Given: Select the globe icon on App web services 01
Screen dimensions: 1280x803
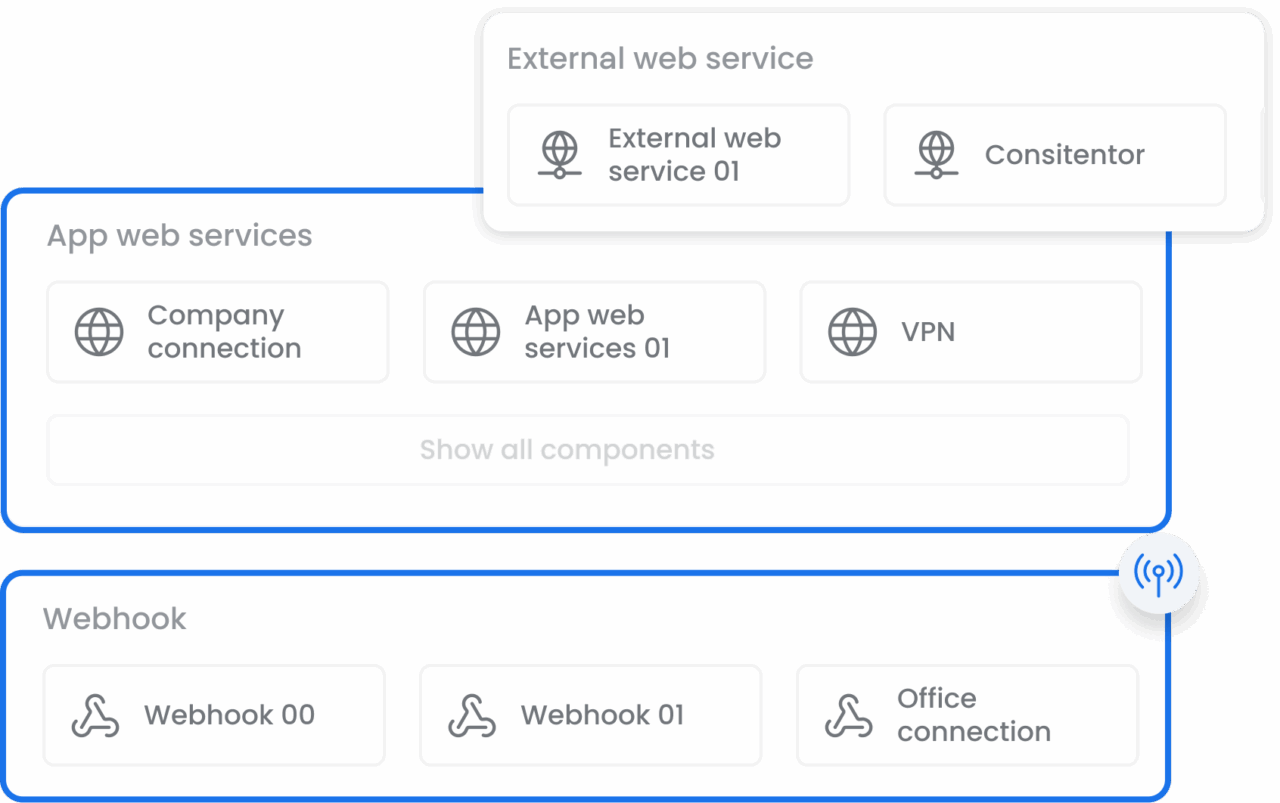Looking at the screenshot, I should click(475, 332).
